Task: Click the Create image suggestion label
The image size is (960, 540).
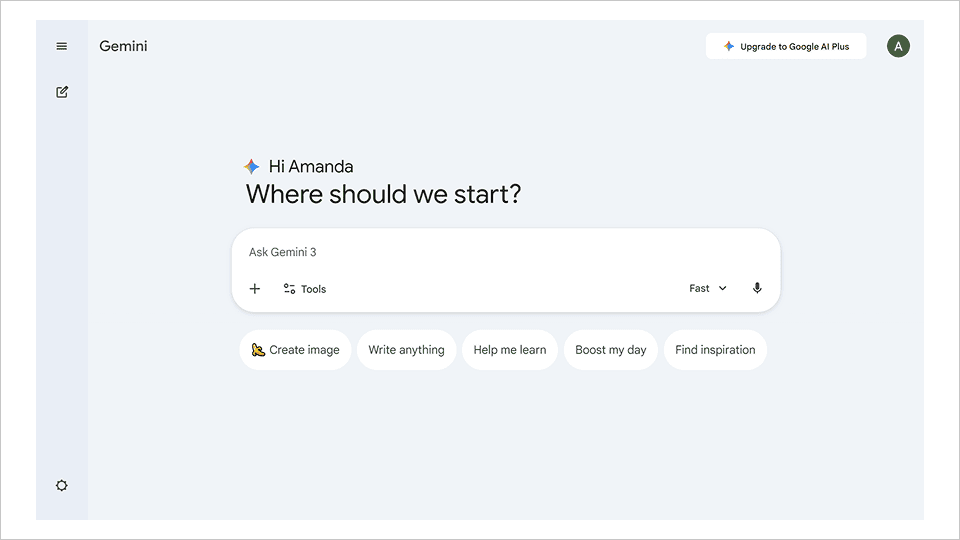Action: coord(304,350)
